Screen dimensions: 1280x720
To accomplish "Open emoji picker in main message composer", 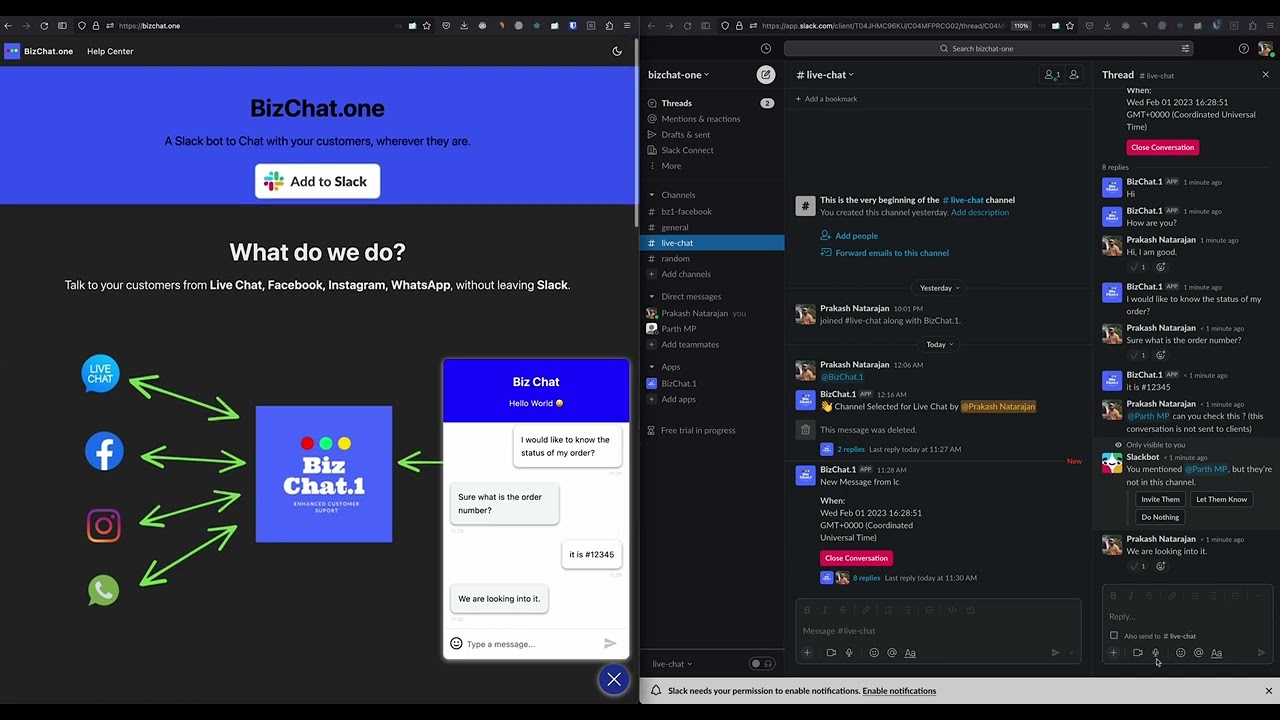I will 874,653.
